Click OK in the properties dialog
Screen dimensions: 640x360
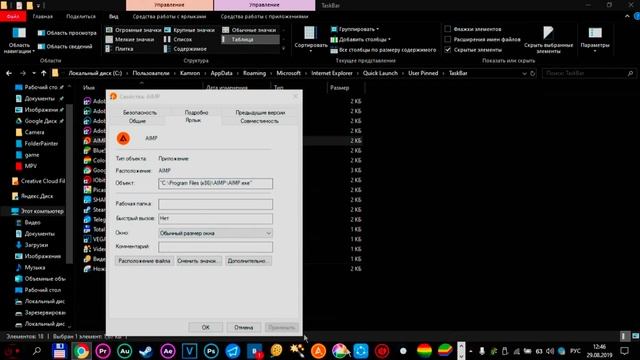tap(205, 327)
